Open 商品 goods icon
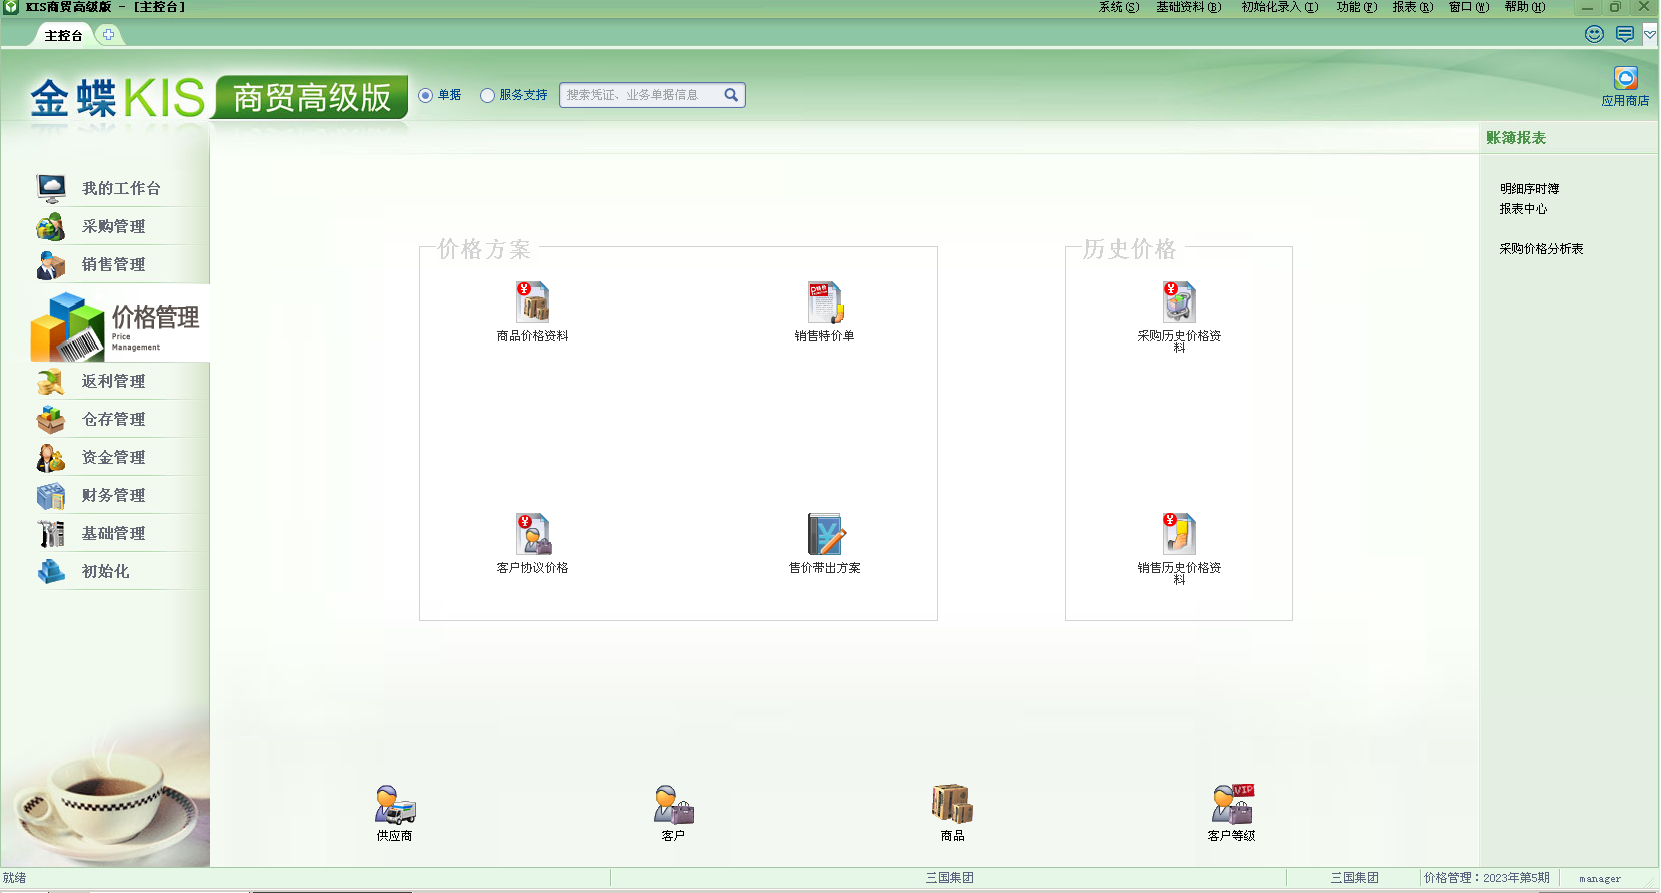Screen dimensions: 1661x893 click(952, 805)
